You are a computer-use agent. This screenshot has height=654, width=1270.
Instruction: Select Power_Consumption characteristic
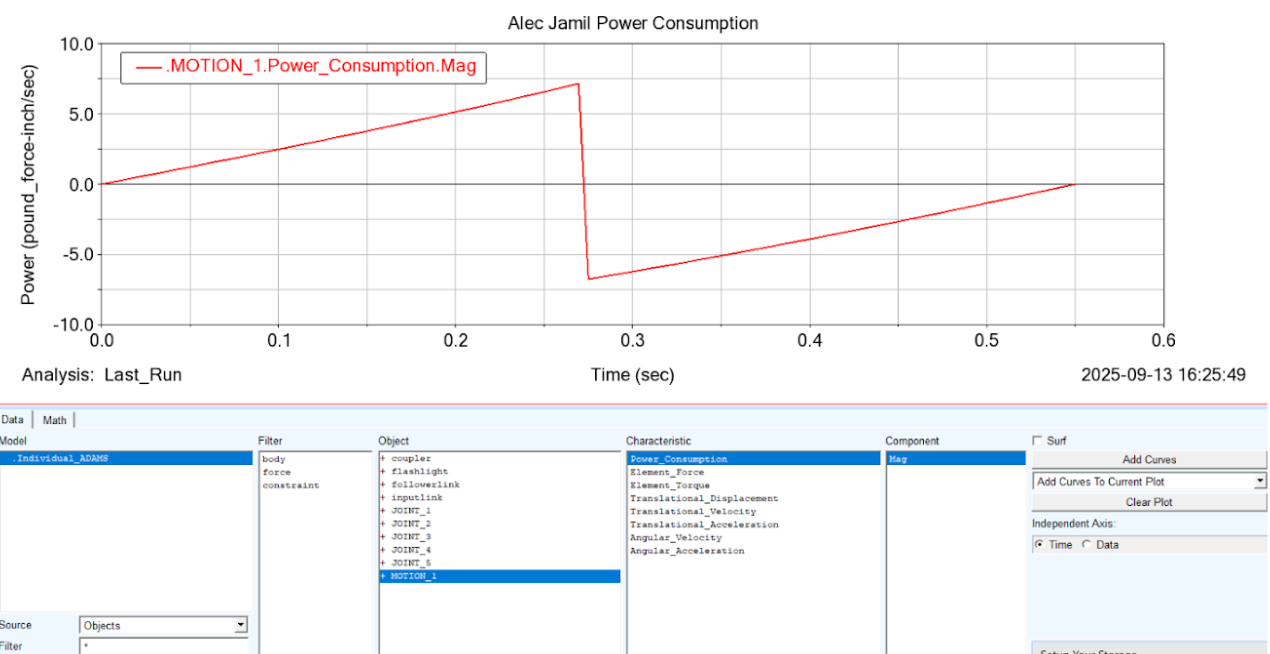click(753, 459)
